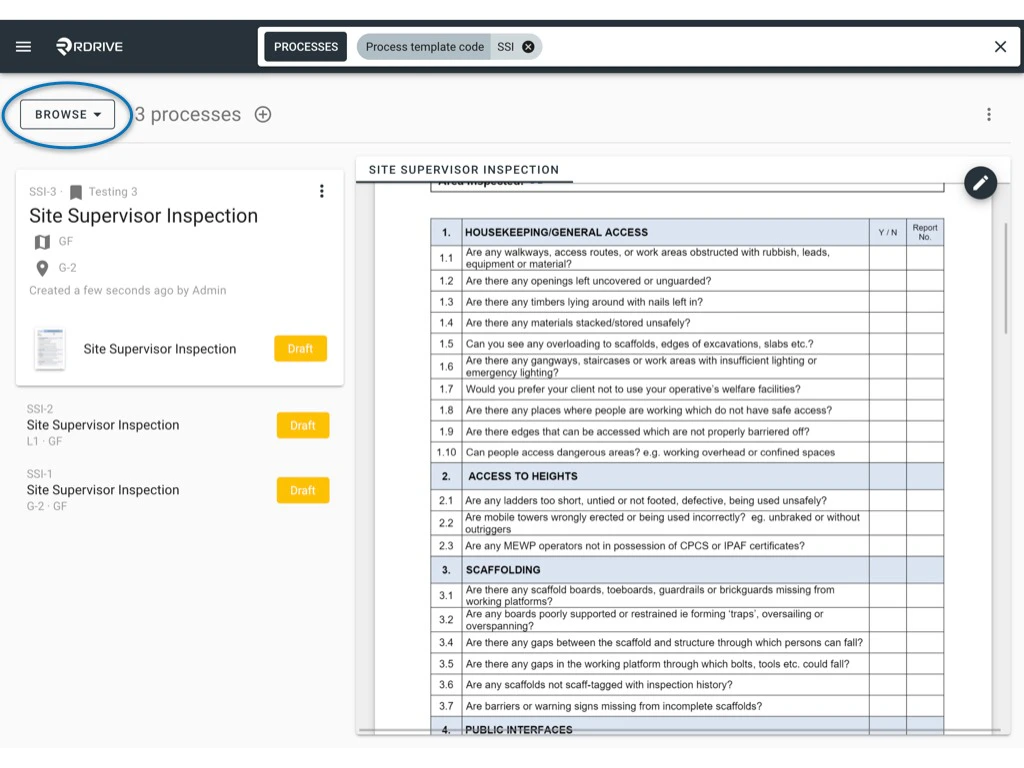Edit the document with pencil button

[x=980, y=183]
